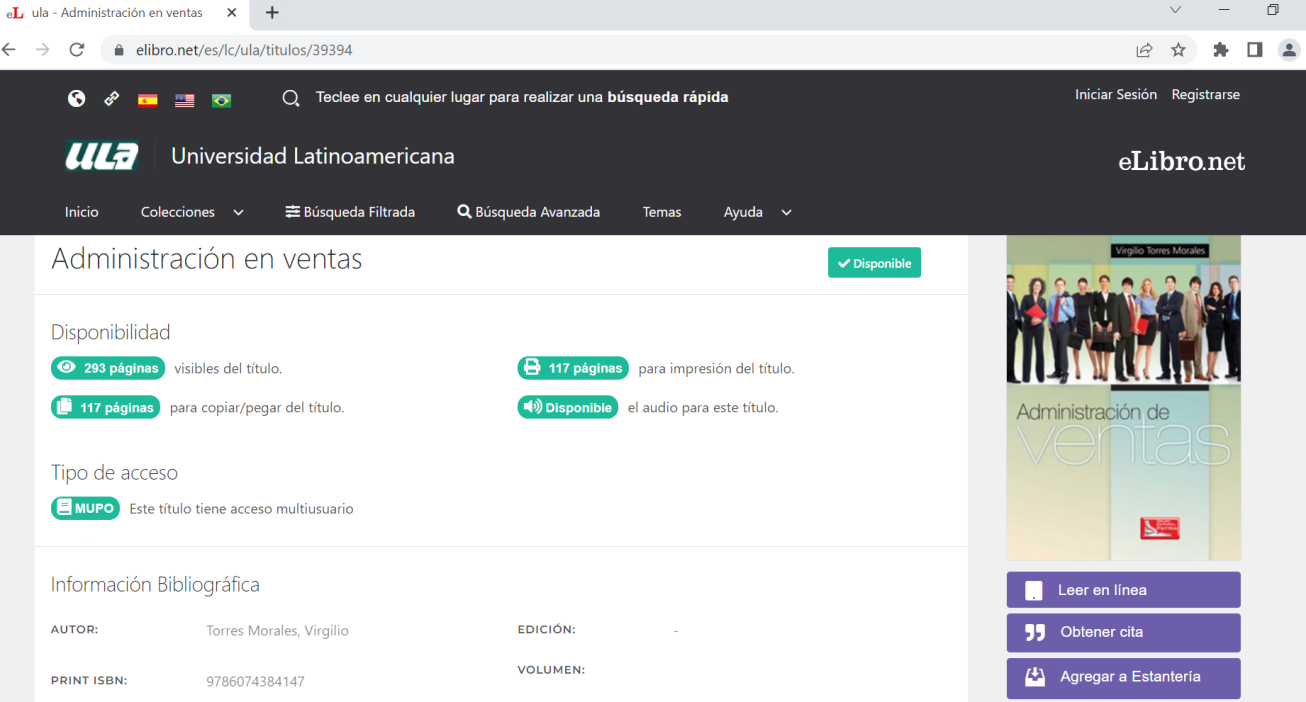Select the Spanish flag language icon

point(147,99)
